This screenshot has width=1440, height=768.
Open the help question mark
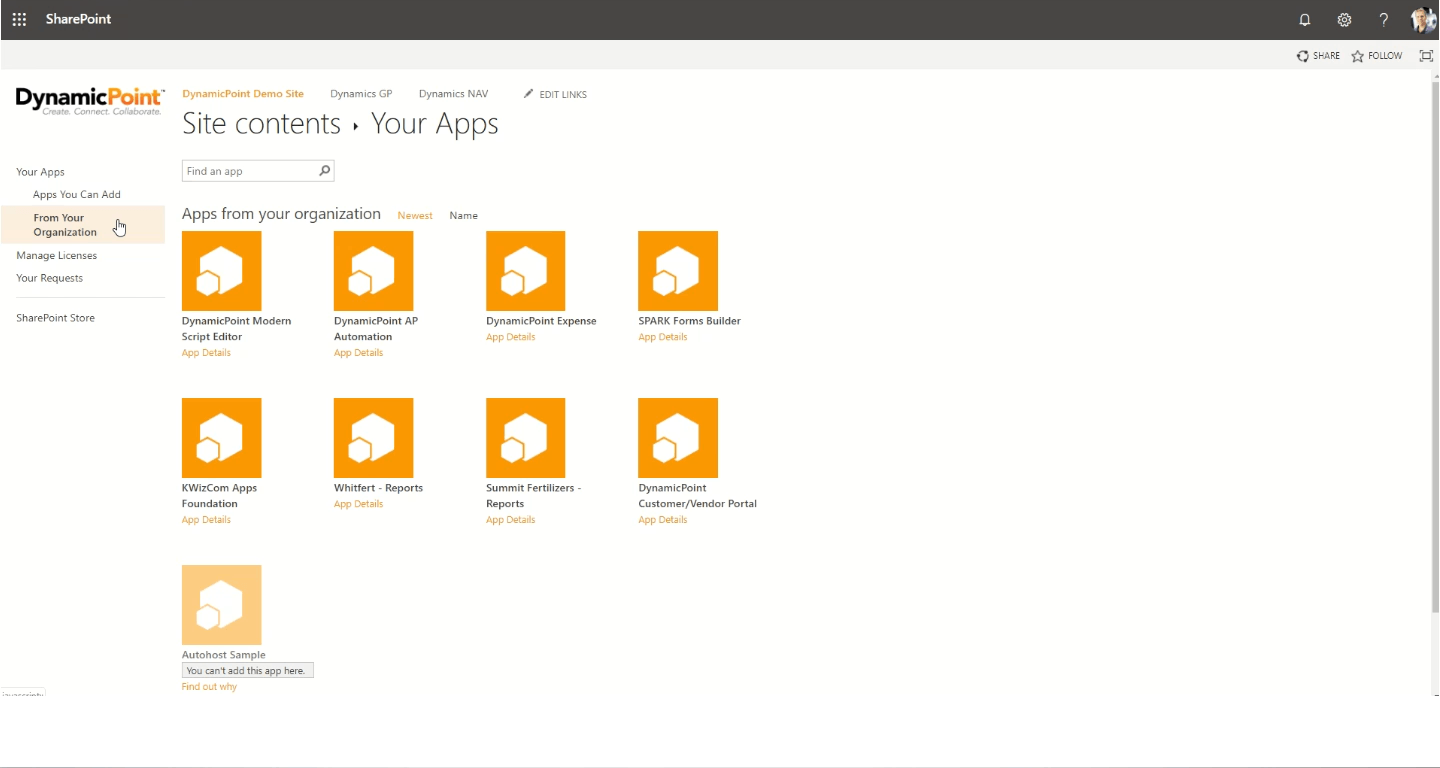(1384, 20)
